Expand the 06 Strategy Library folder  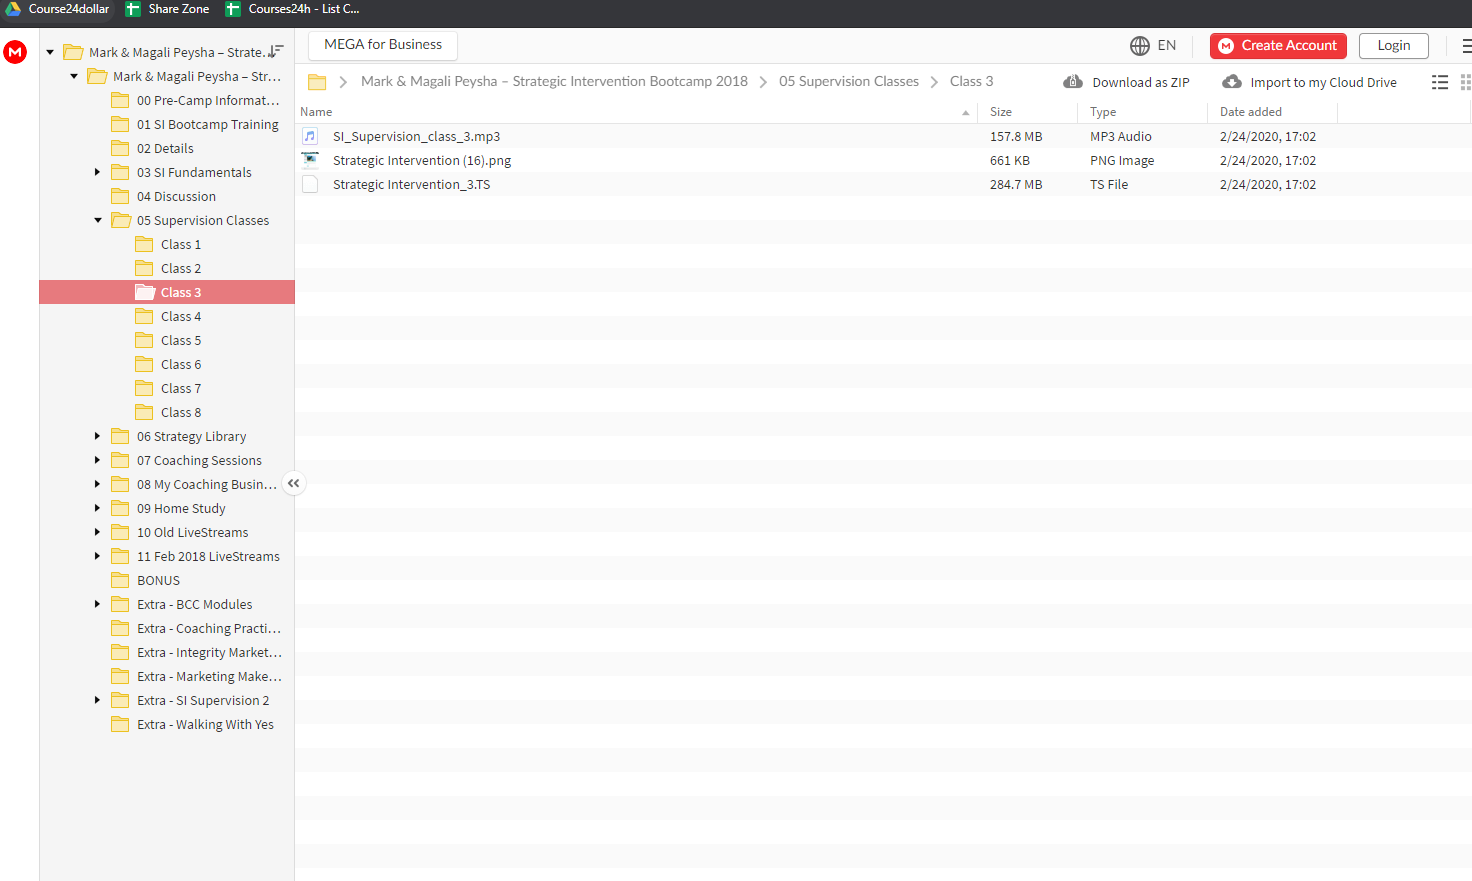pyautogui.click(x=97, y=436)
